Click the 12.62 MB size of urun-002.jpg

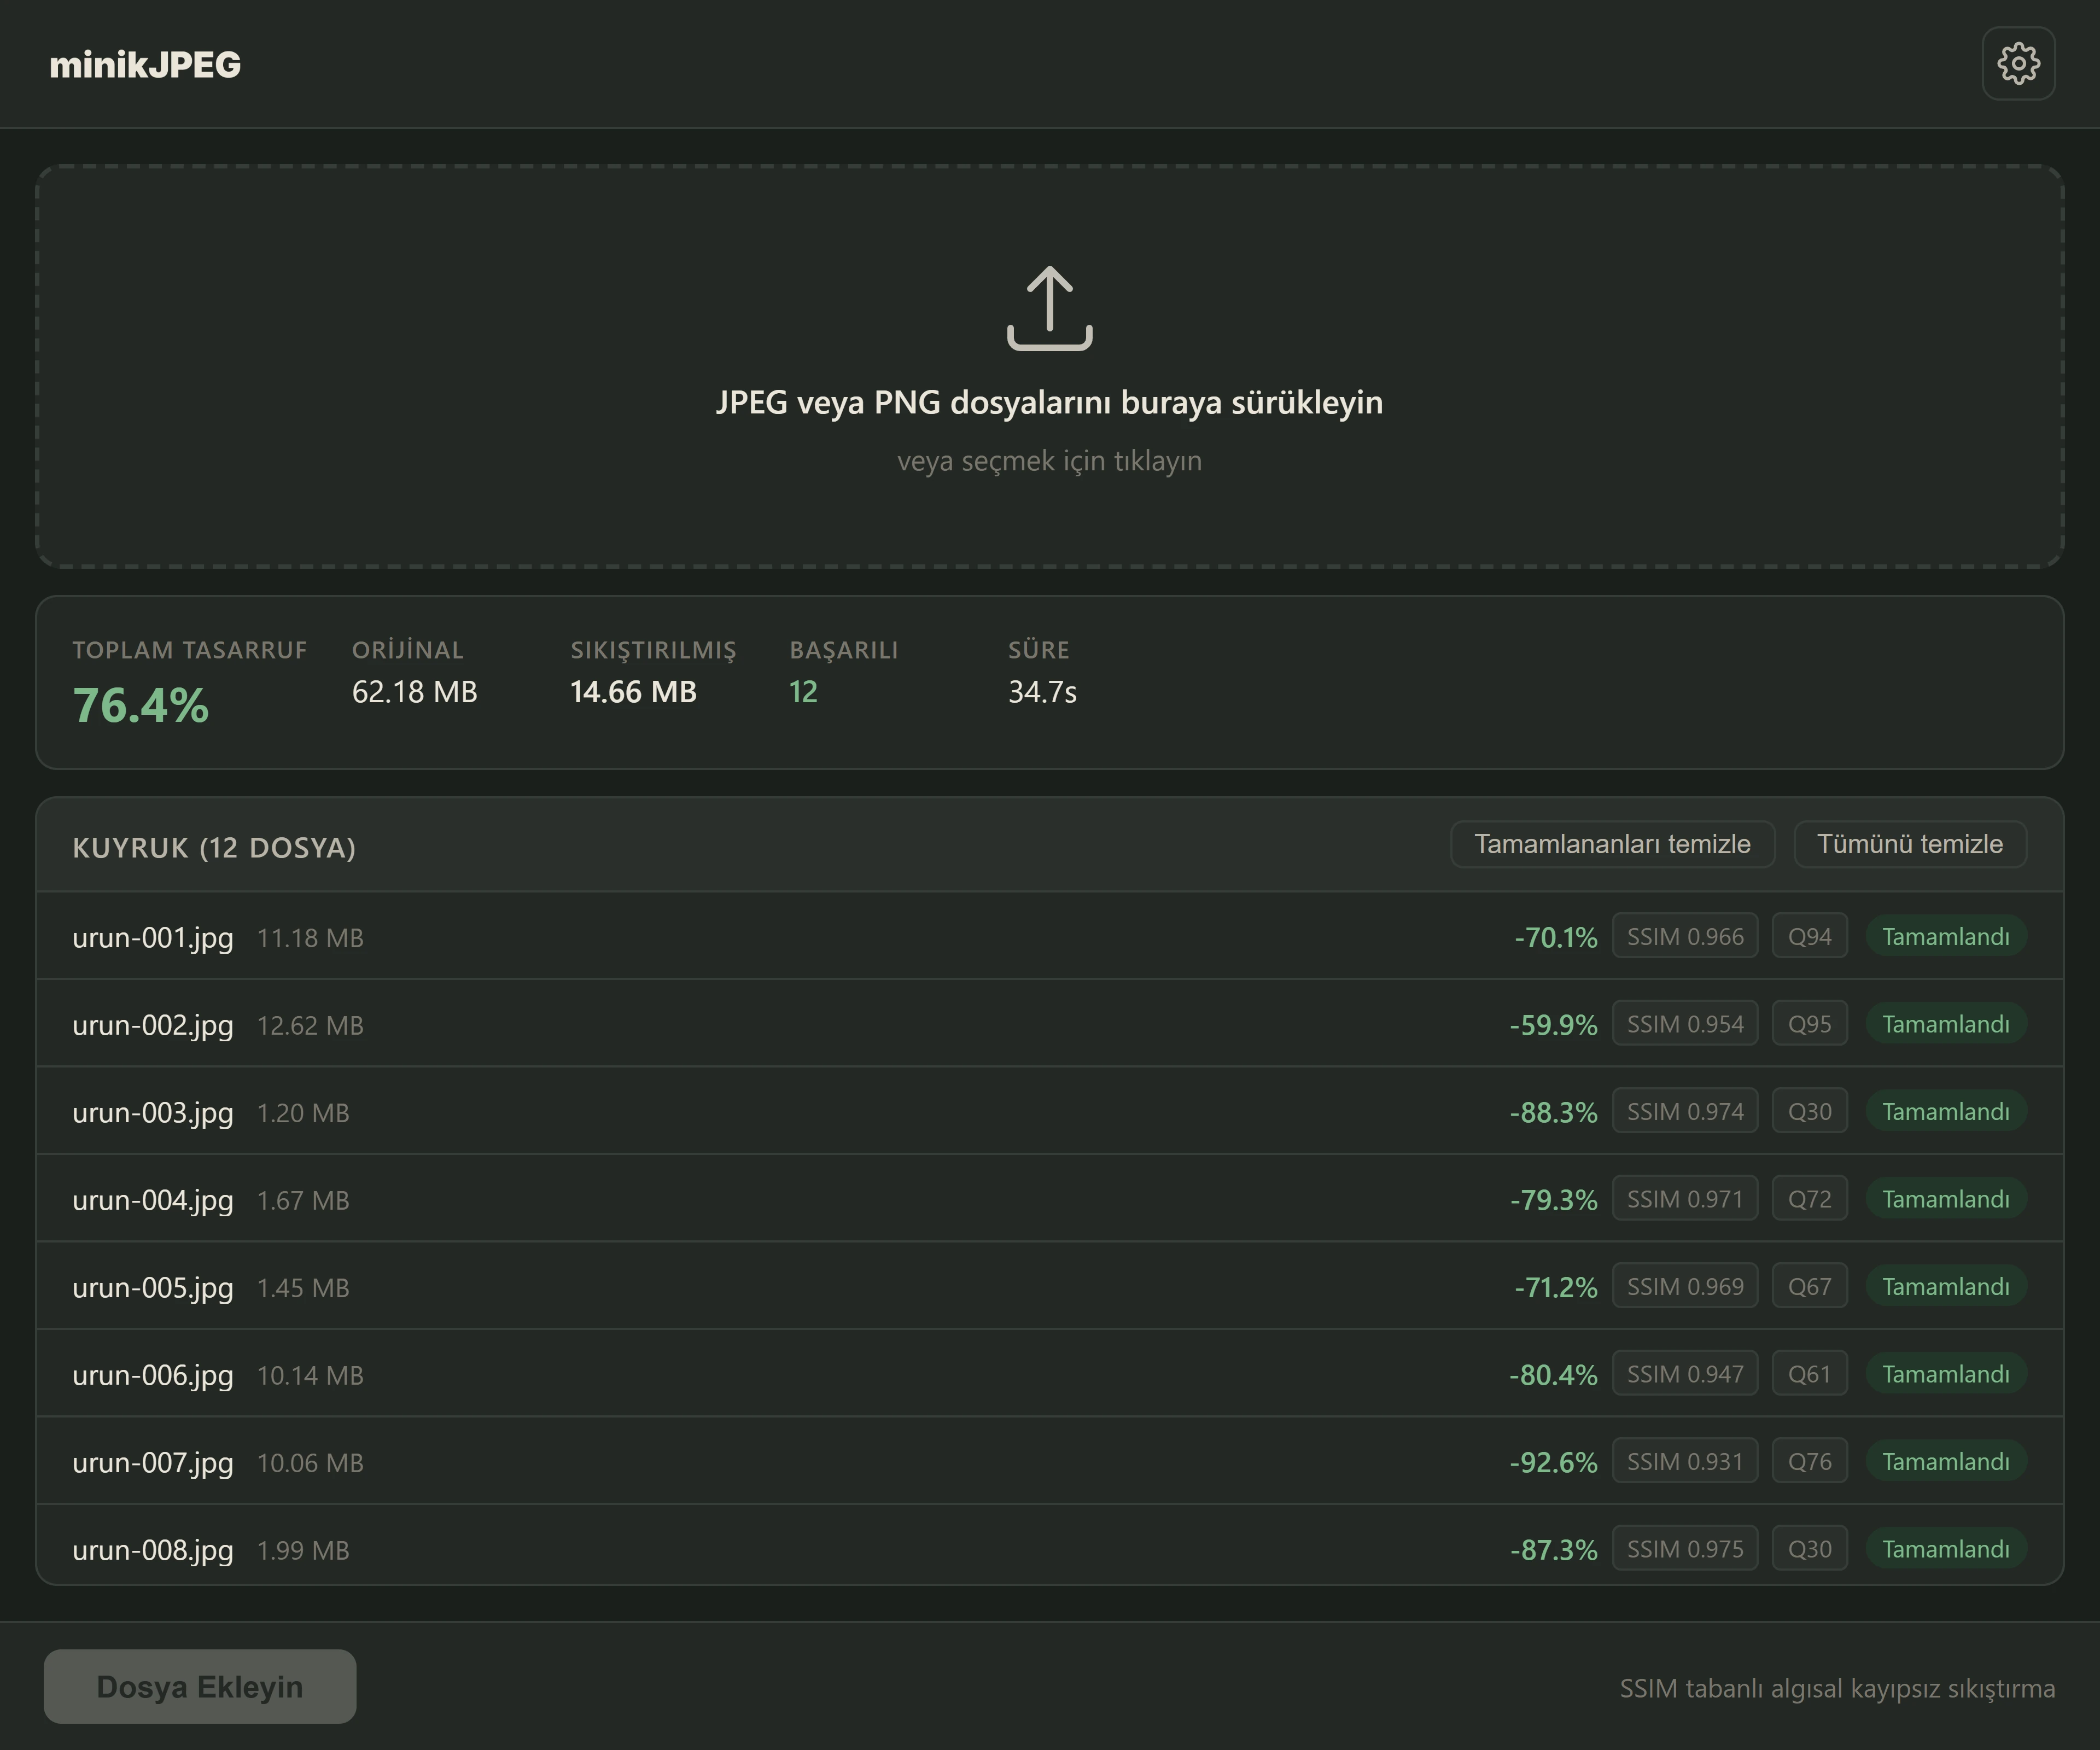pyautogui.click(x=310, y=1025)
